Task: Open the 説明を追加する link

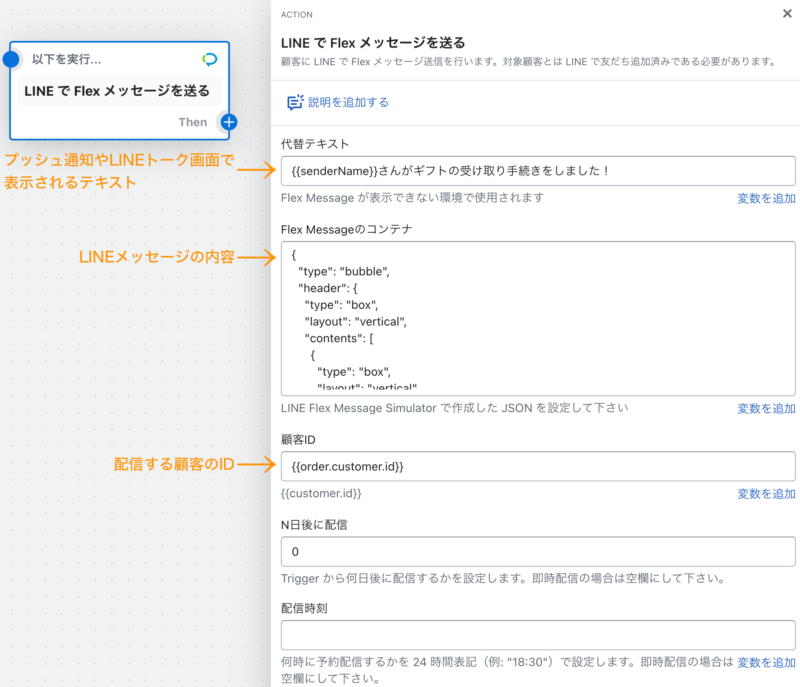Action: pos(348,103)
